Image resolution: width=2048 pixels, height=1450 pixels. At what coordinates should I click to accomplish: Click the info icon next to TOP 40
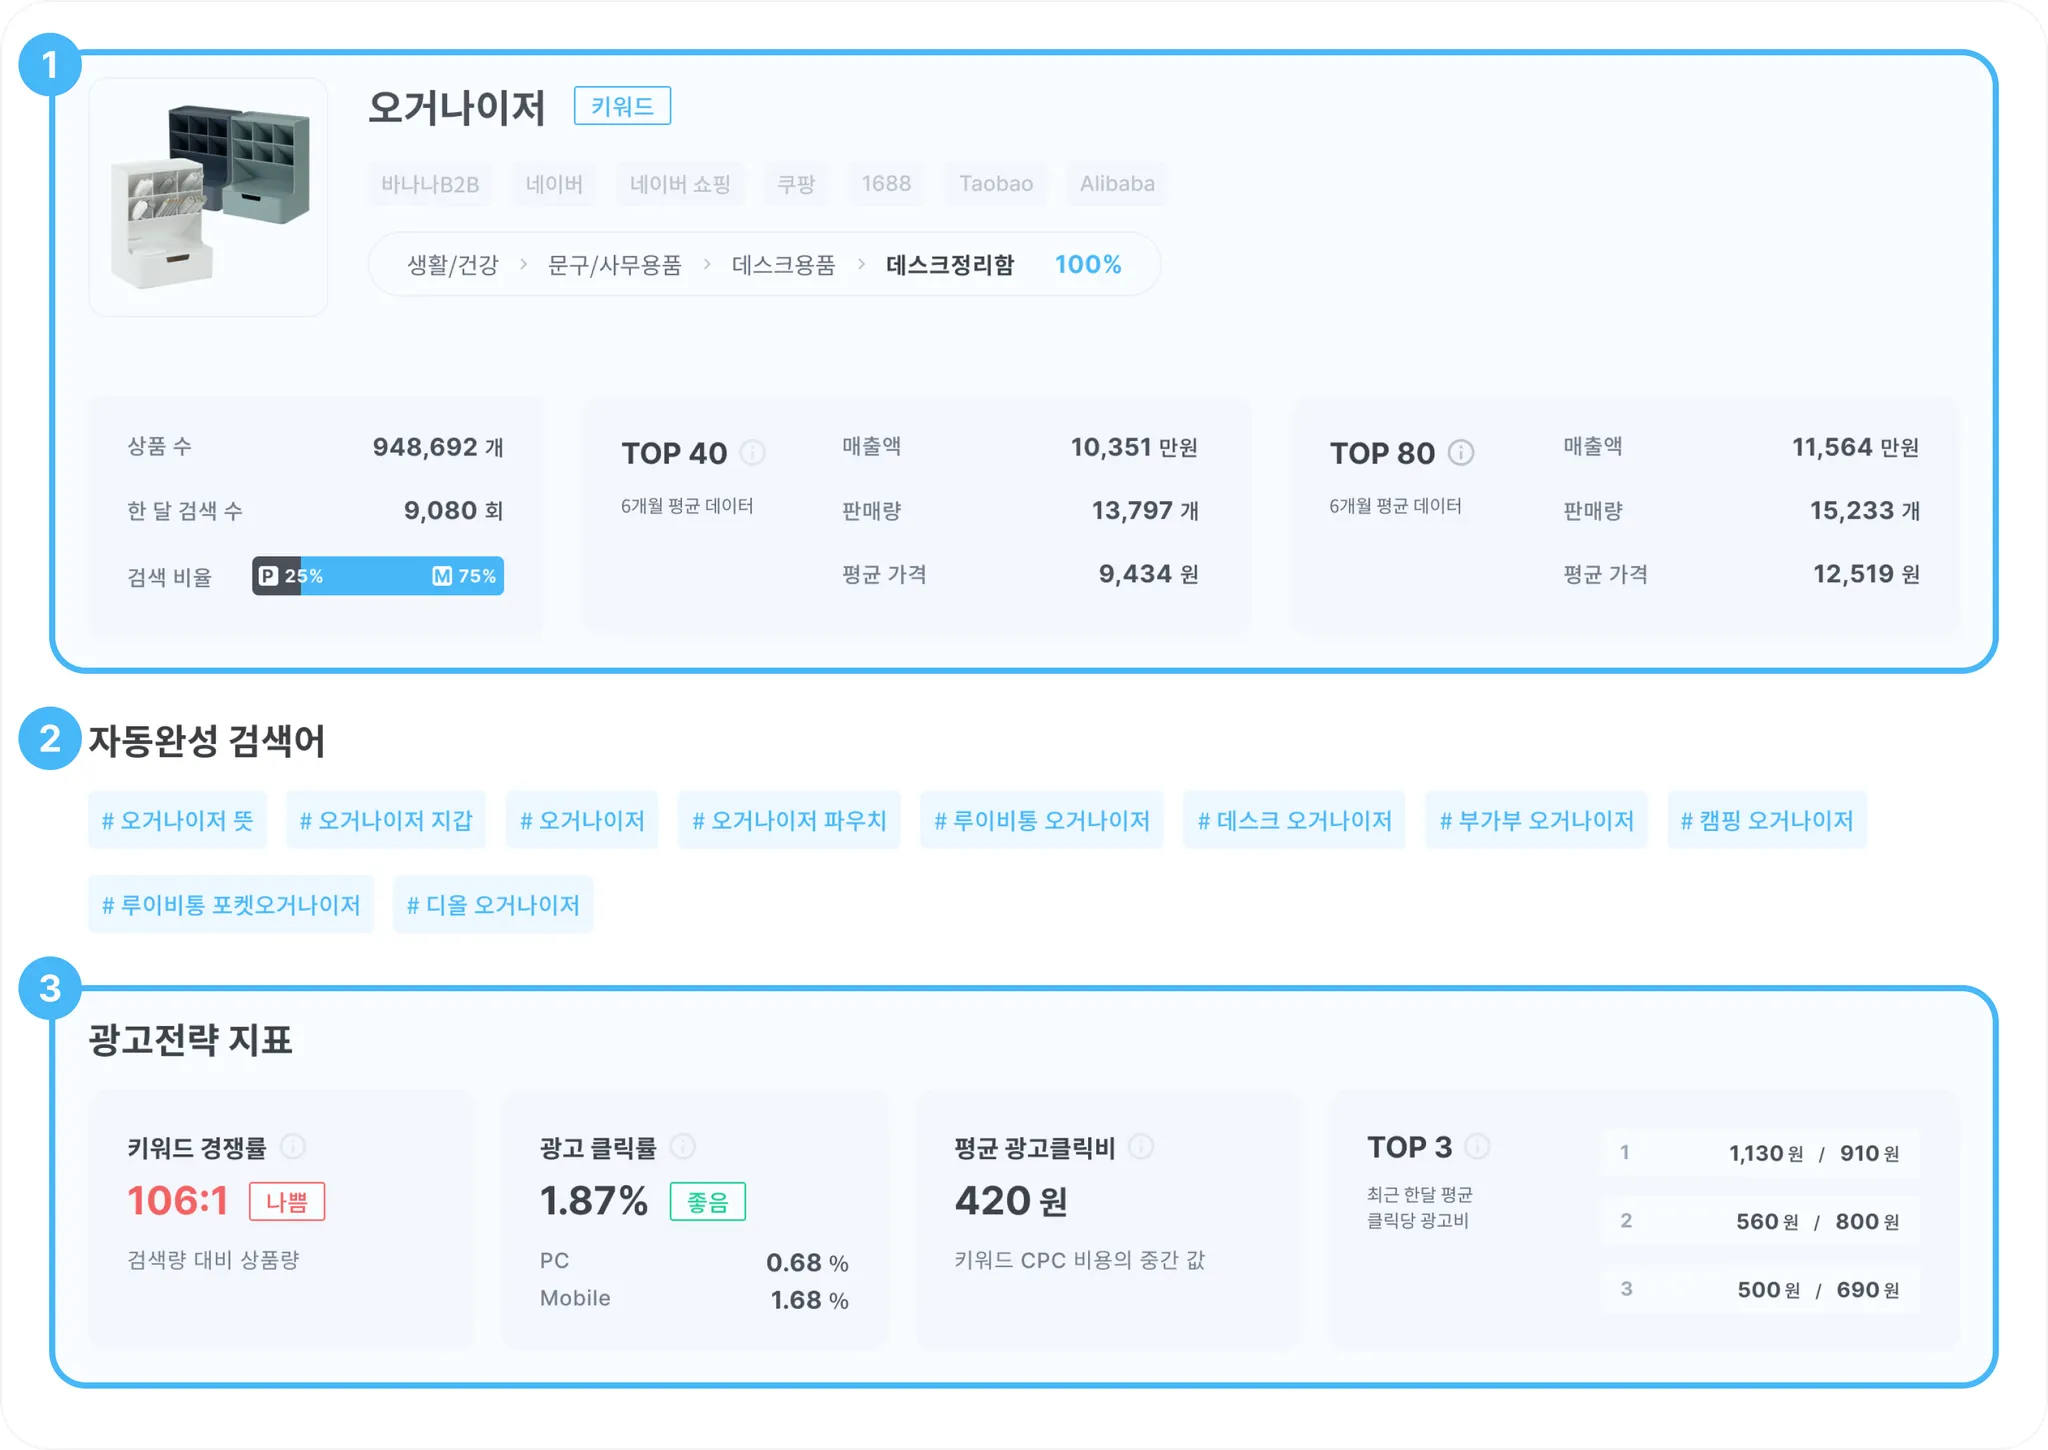(752, 453)
